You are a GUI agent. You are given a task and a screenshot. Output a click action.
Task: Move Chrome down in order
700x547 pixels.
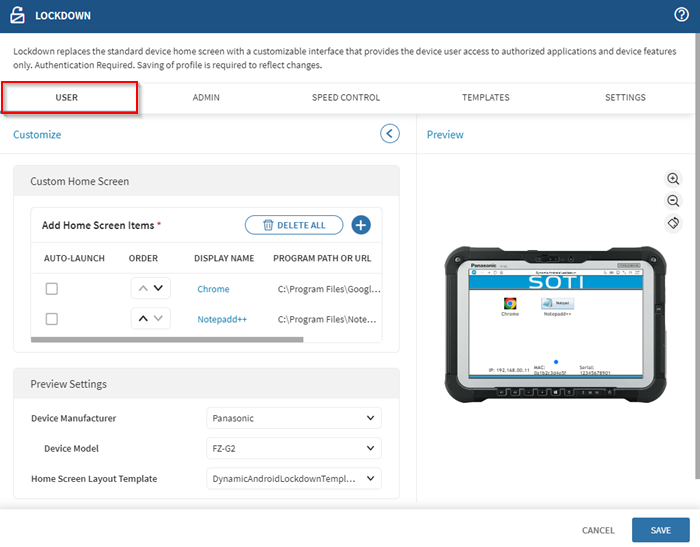[x=158, y=288]
